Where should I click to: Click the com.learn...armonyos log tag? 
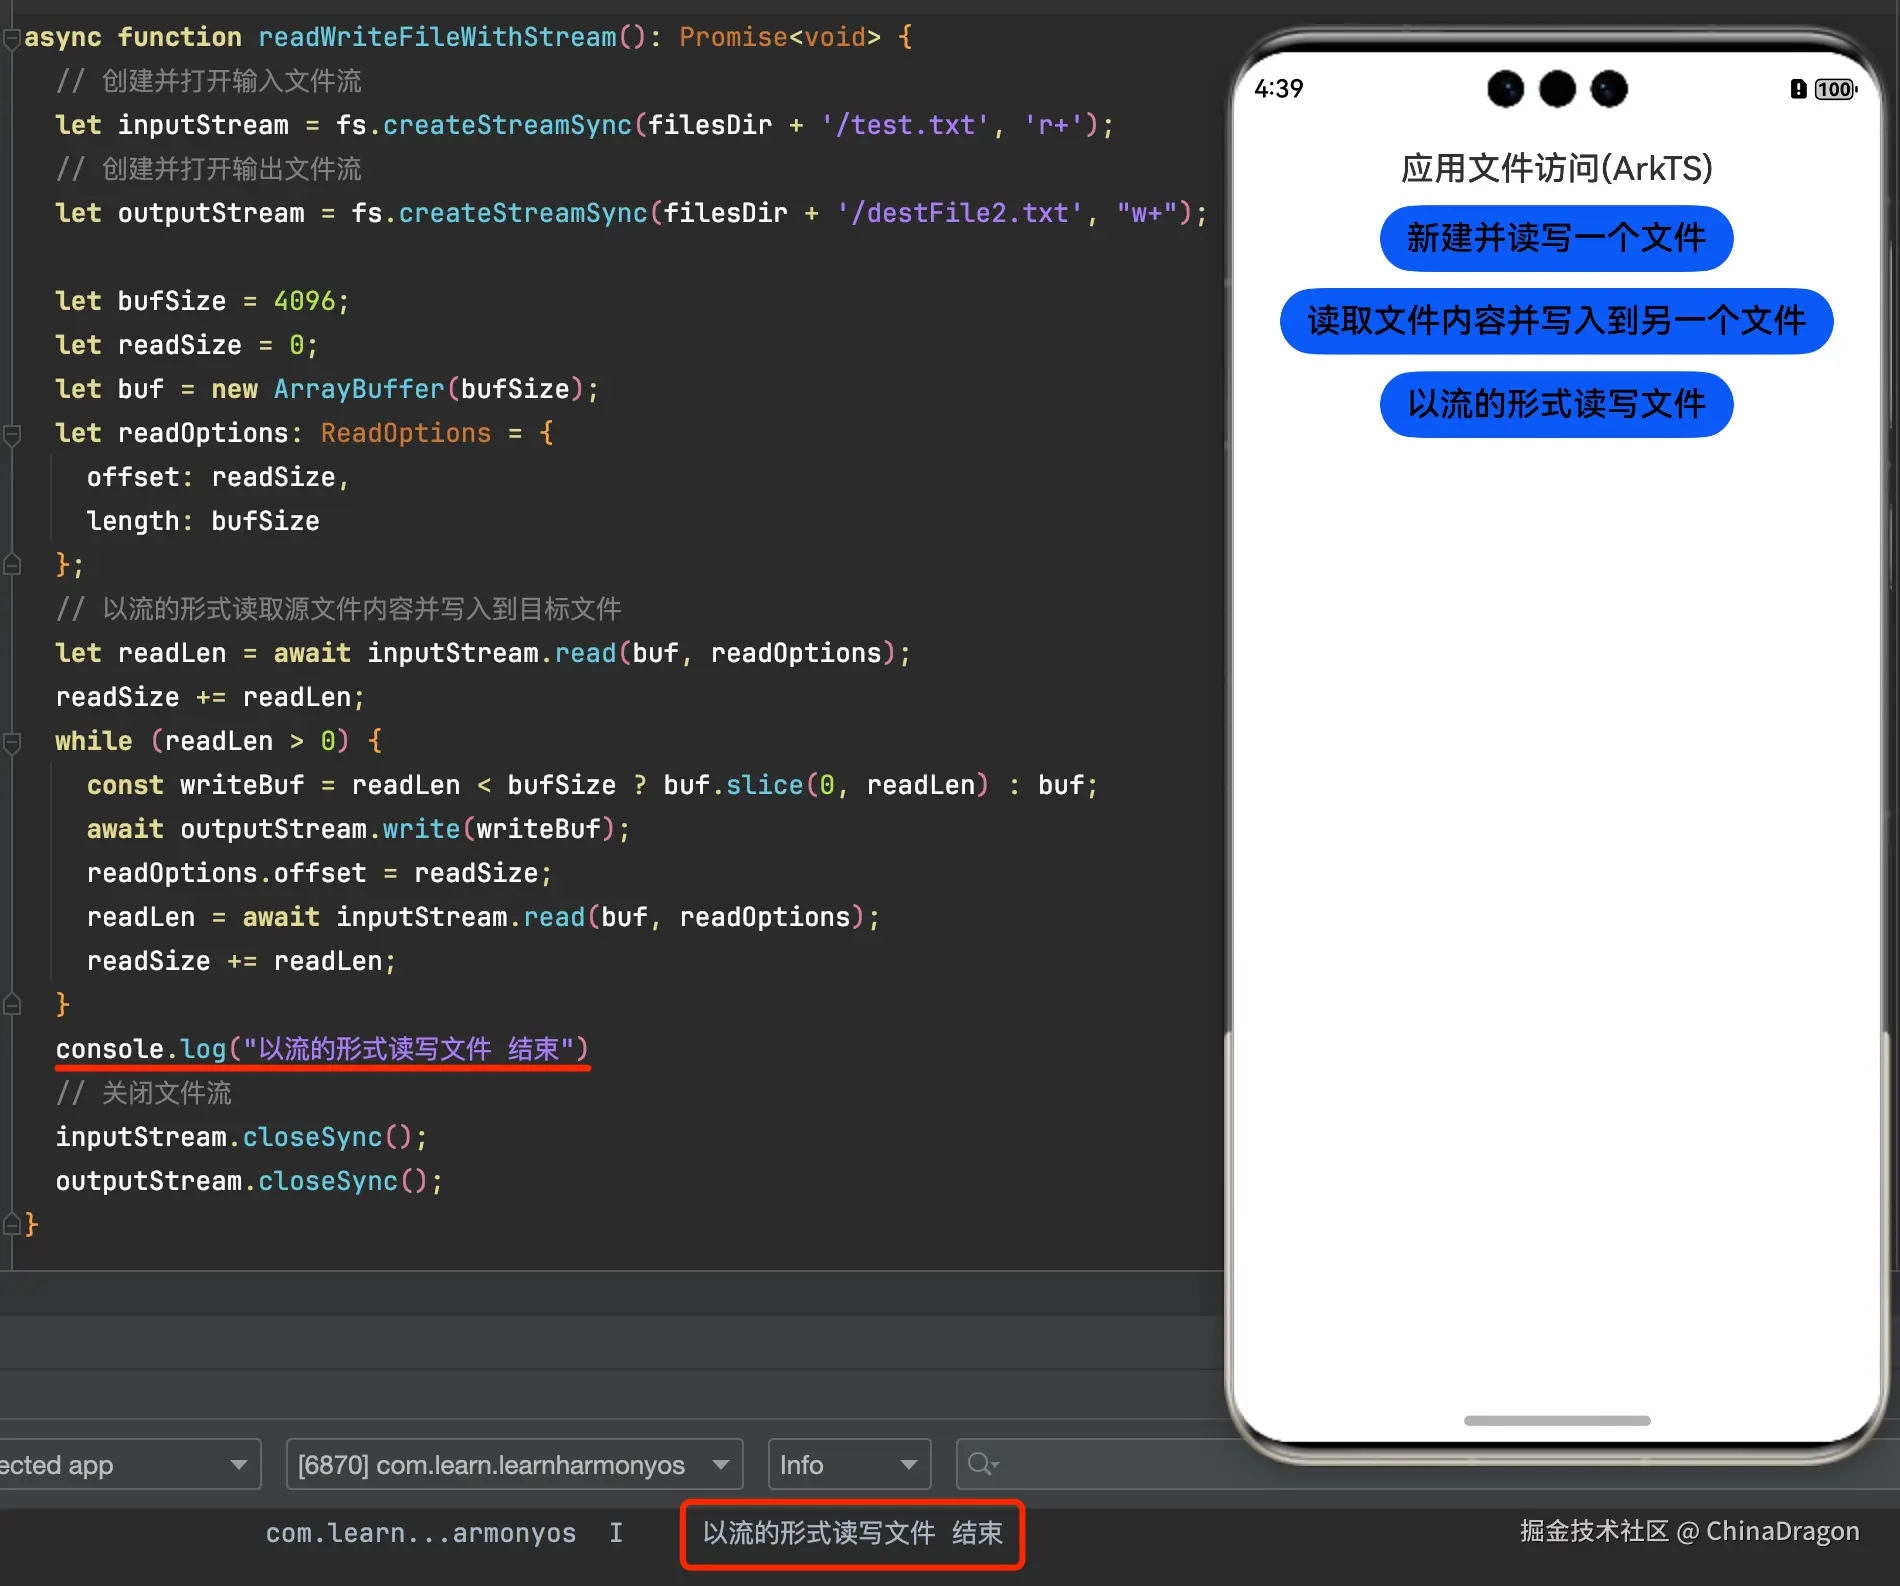tap(420, 1533)
